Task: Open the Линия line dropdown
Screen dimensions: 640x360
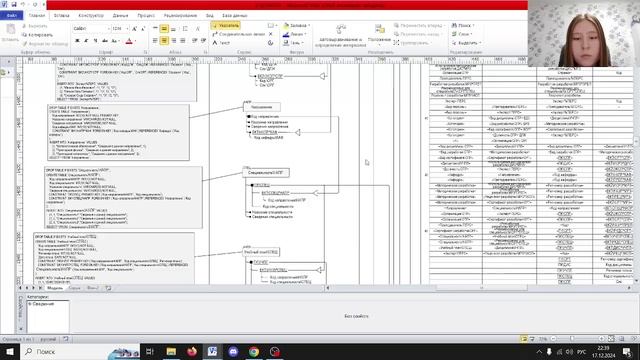Action: coord(295,34)
